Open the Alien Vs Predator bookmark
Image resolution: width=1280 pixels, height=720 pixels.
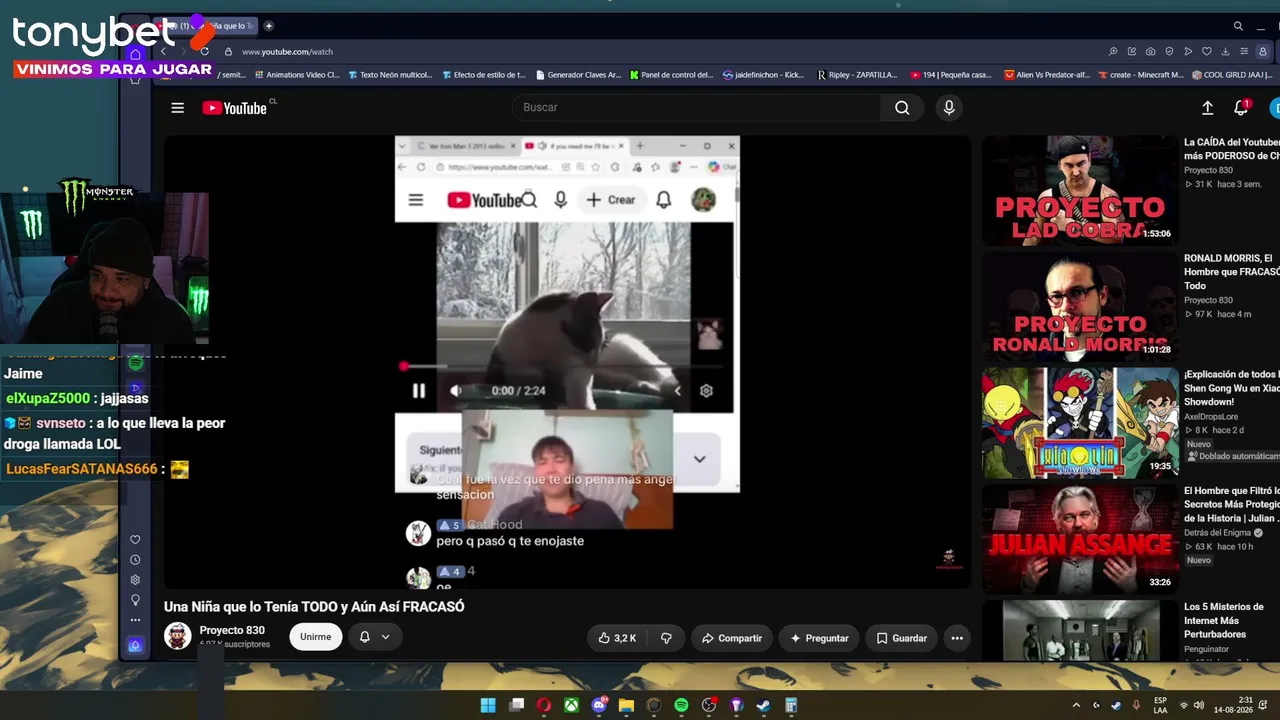pos(1047,75)
